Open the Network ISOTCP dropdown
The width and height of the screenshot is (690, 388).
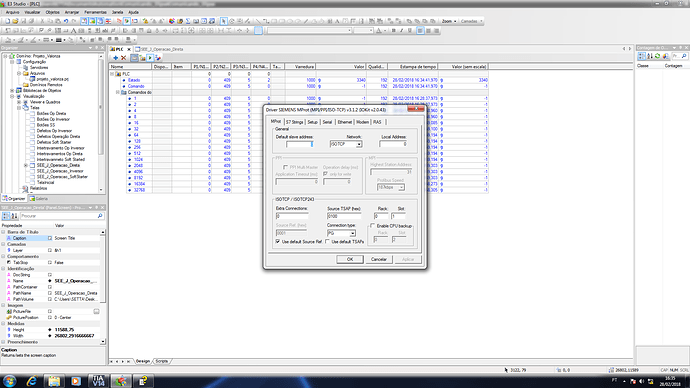359,144
